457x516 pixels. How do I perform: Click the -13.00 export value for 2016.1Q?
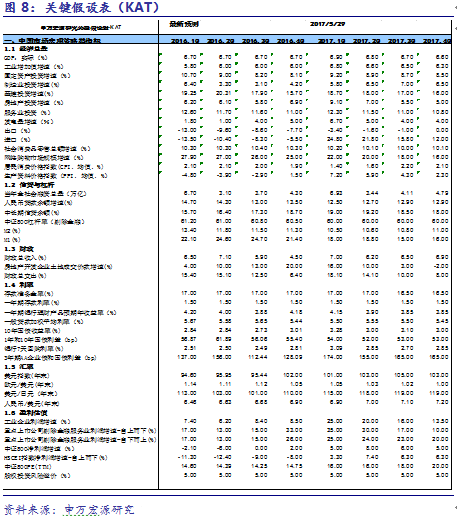click(x=187, y=130)
